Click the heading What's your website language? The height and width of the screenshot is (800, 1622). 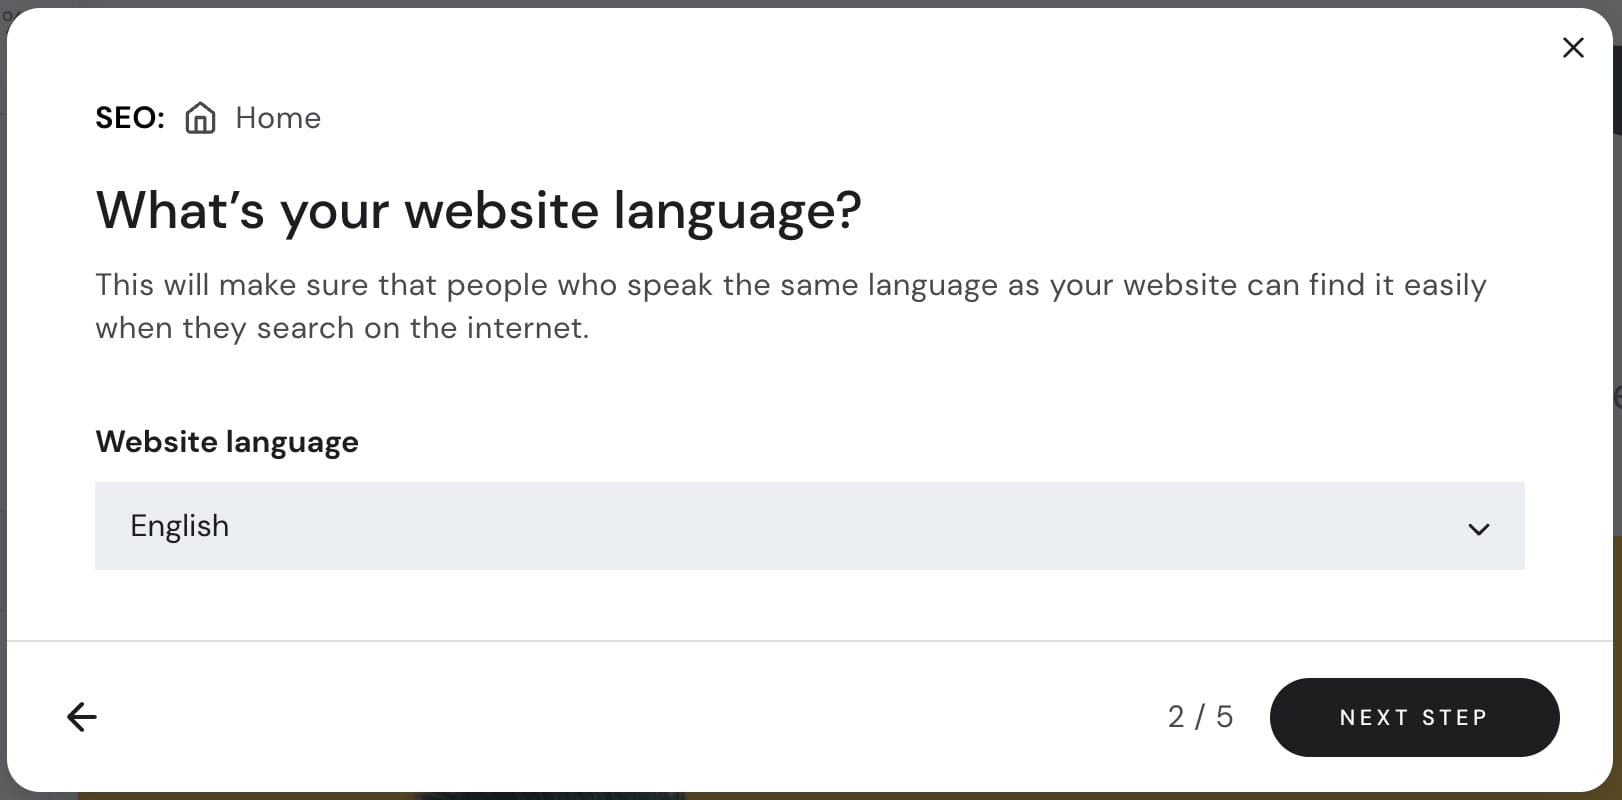pos(478,210)
